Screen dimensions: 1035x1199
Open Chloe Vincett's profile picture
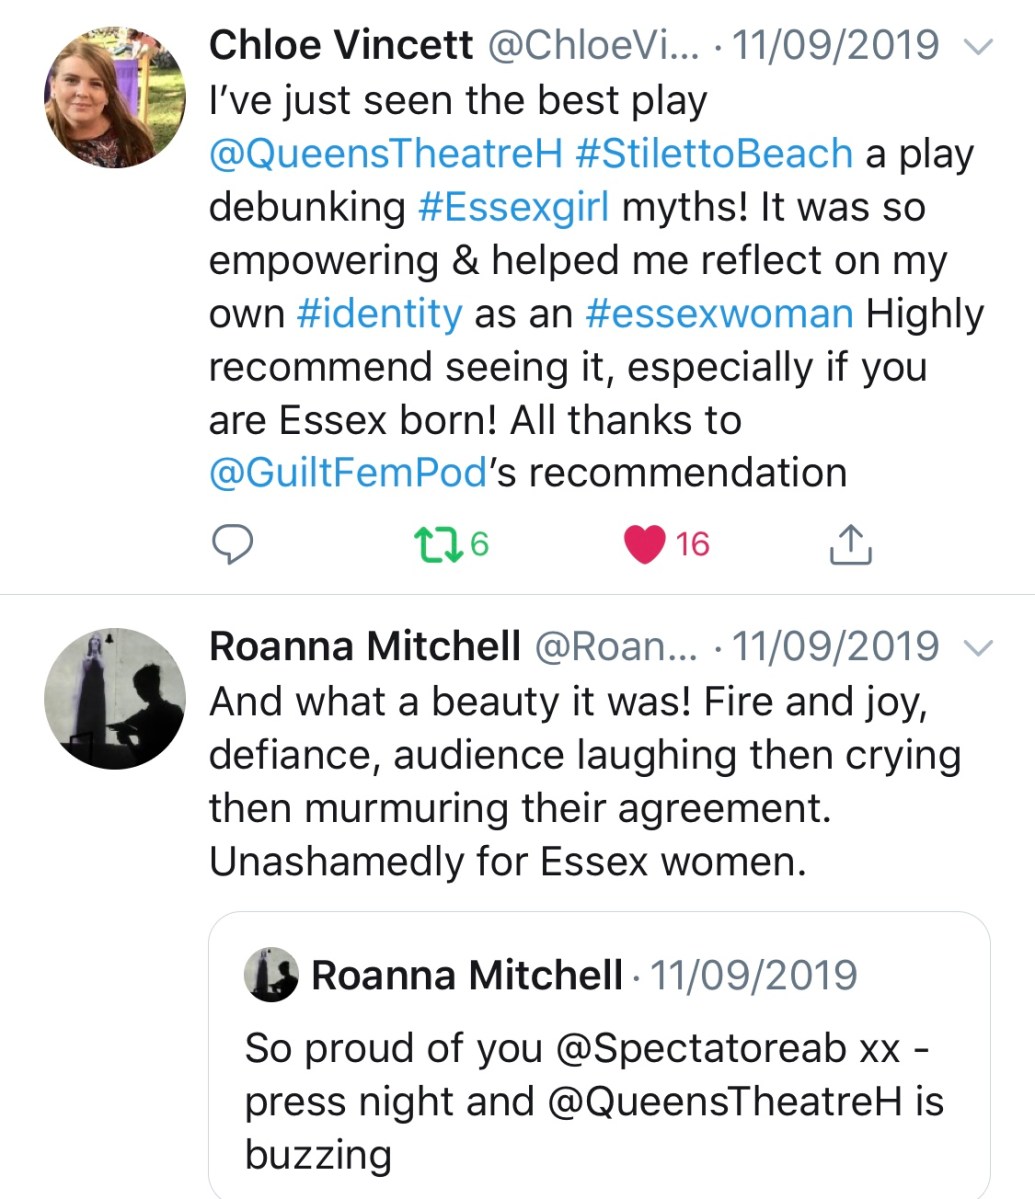pos(115,95)
